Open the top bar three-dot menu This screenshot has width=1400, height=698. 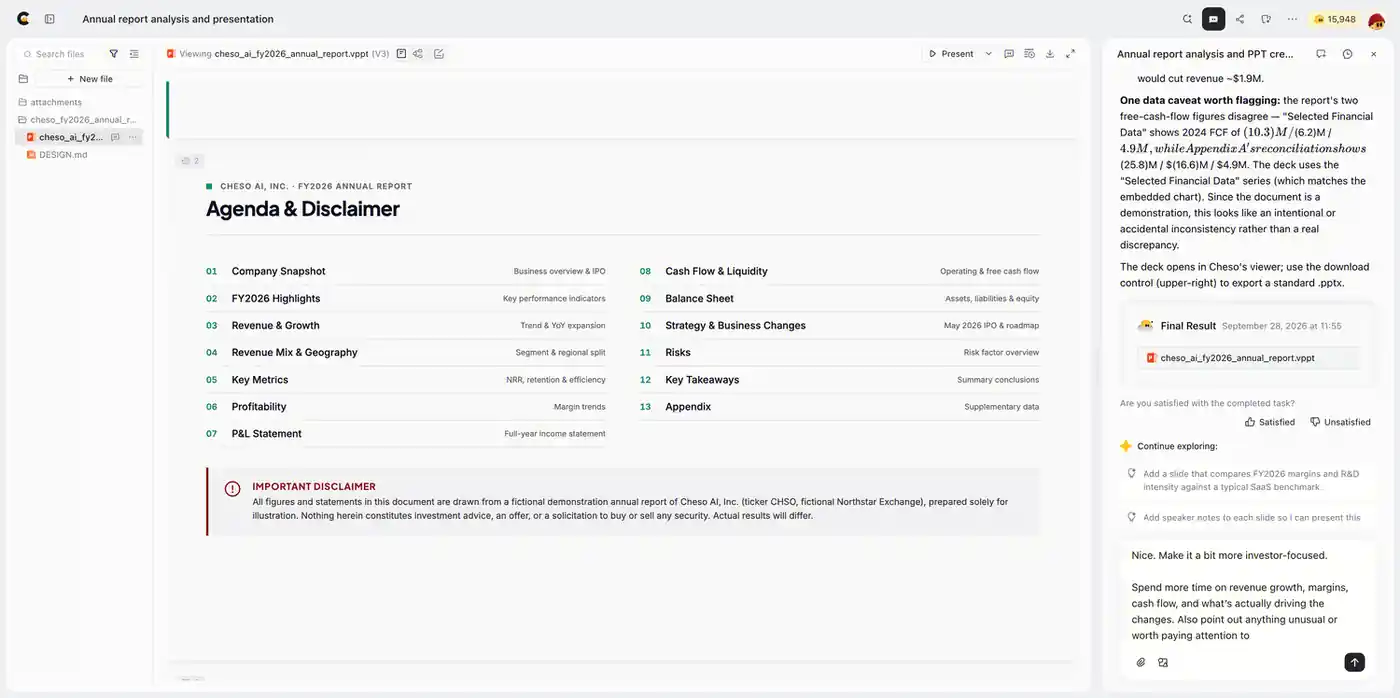tap(1293, 19)
